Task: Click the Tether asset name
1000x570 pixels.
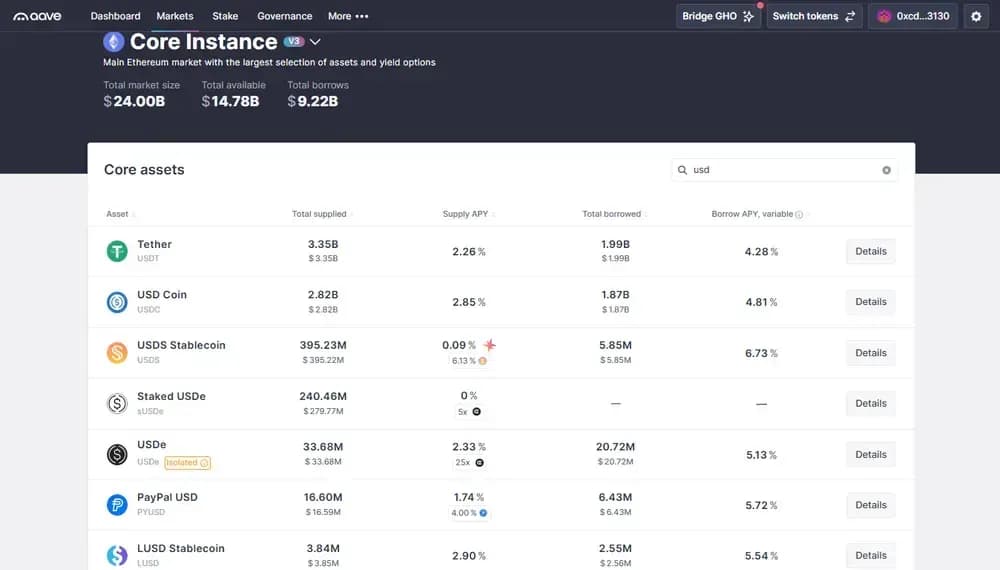Action: point(154,244)
